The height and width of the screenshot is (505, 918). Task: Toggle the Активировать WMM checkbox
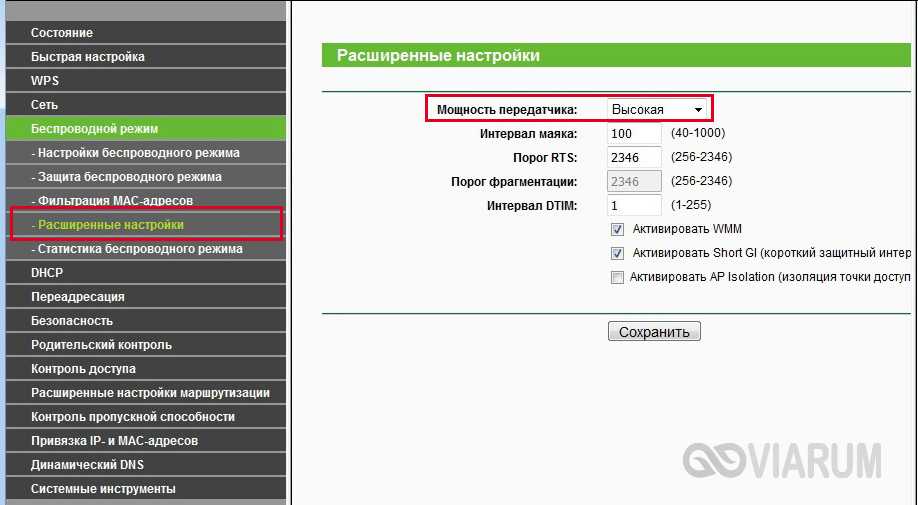[617, 229]
